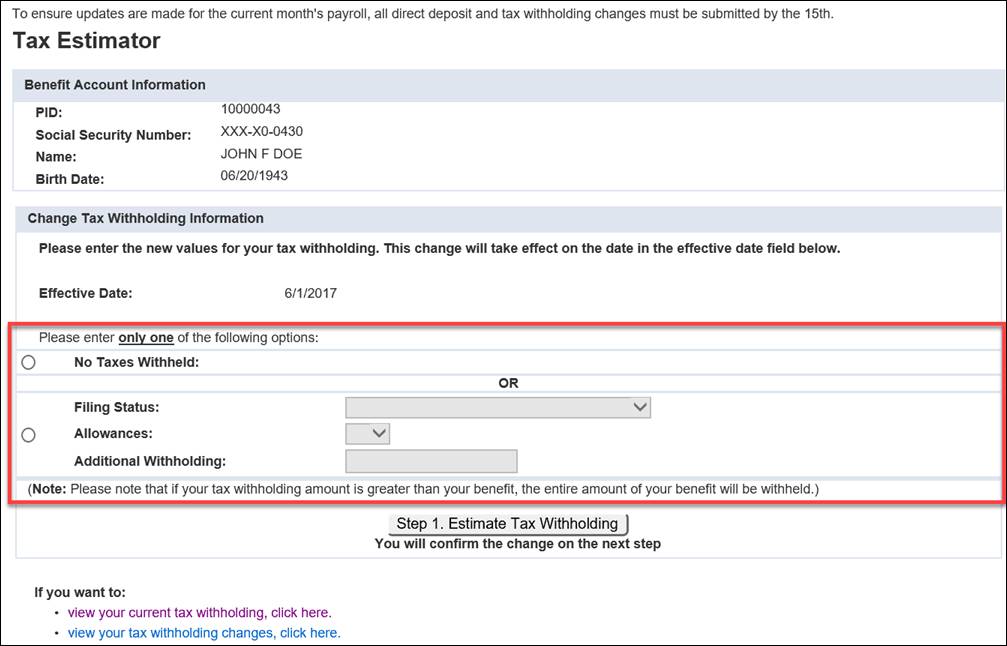Viewport: 1007px width, 646px height.
Task: Expand the Allowances dropdown
Action: pos(367,434)
